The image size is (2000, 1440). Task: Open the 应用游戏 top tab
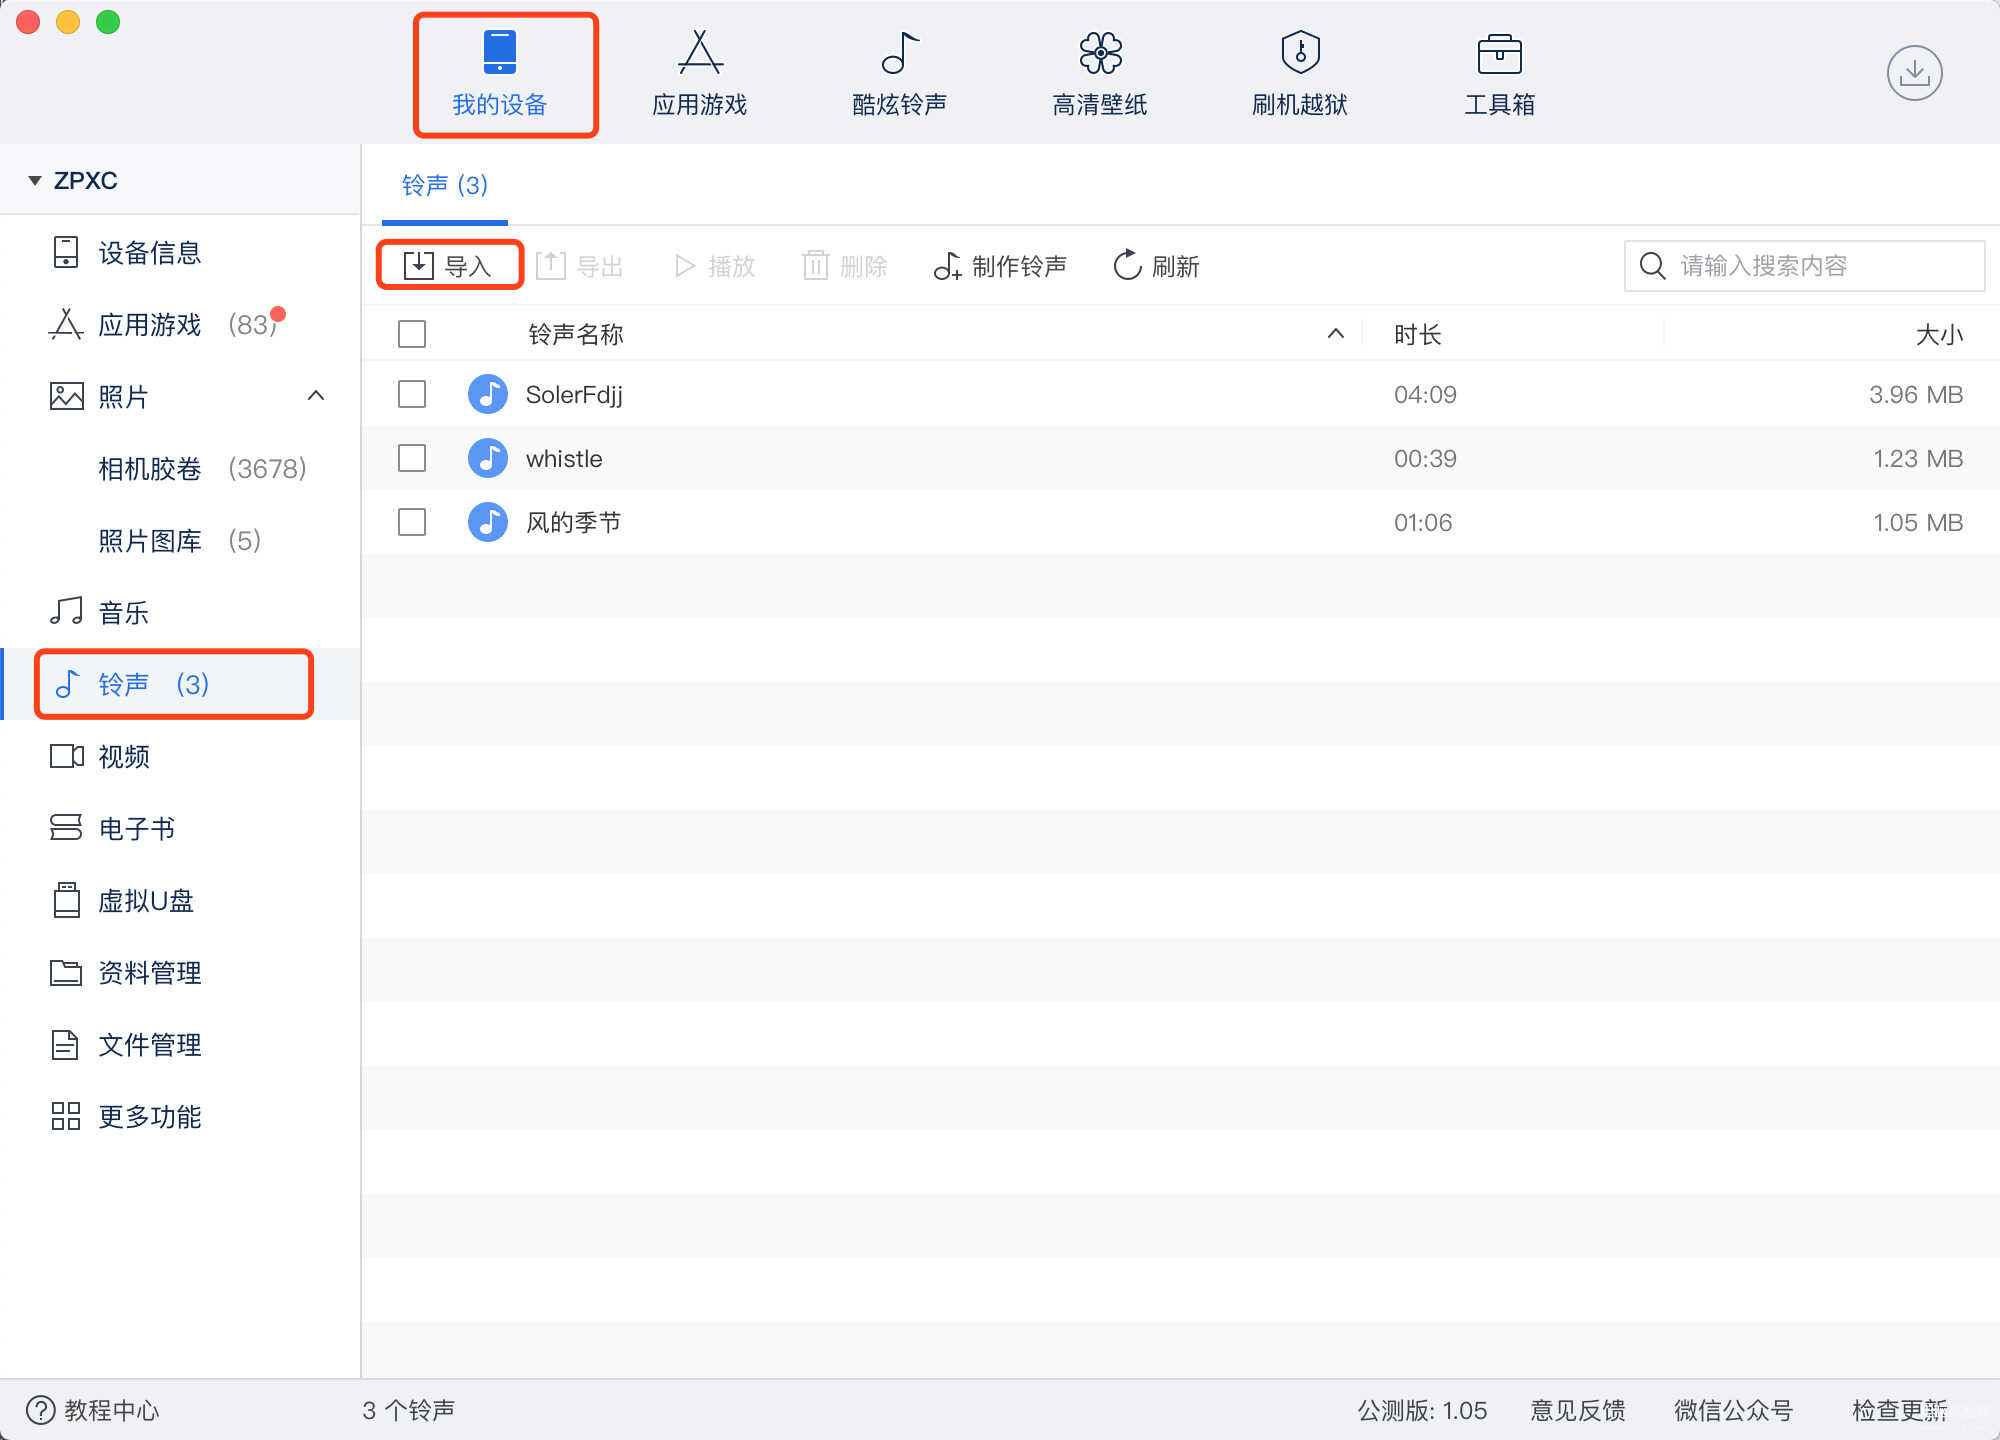(x=700, y=75)
